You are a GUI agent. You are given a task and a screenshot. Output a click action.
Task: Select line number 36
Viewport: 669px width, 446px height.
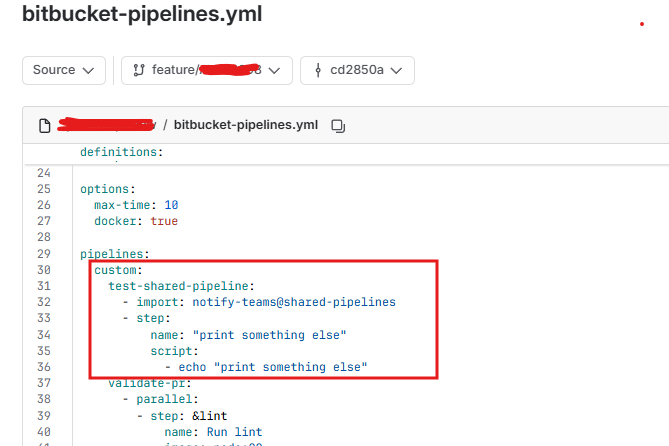point(44,367)
